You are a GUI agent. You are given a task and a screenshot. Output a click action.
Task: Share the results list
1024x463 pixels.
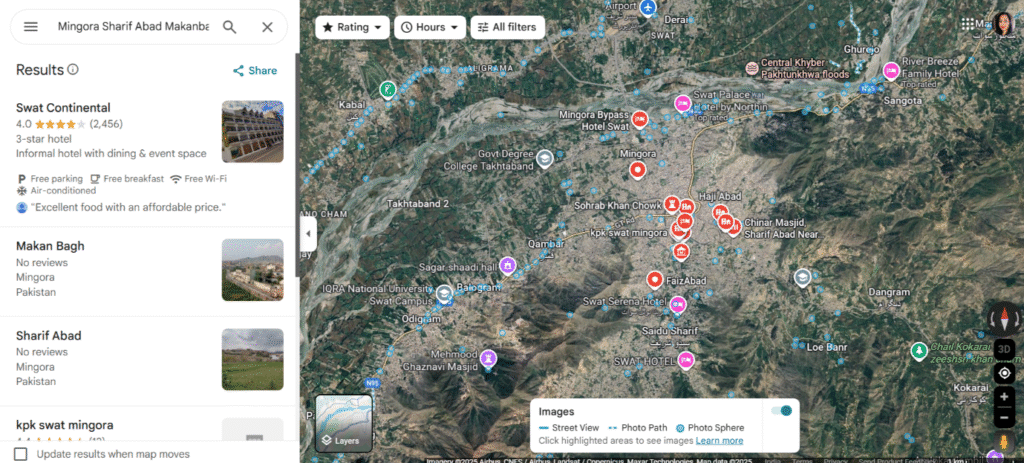[255, 71]
